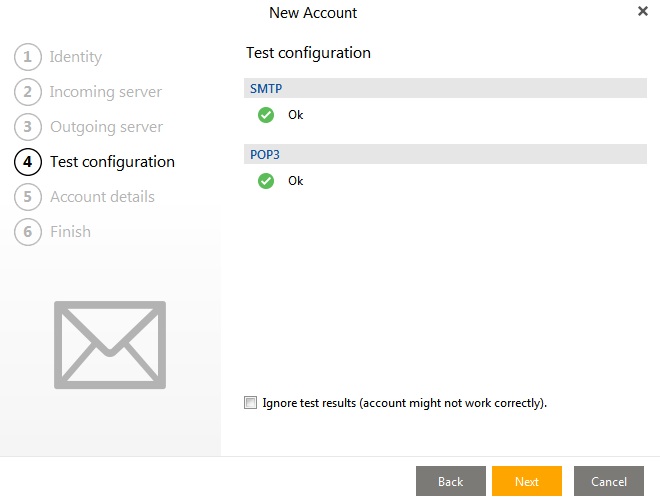Click the SMTP section header bar
Image resolution: width=660 pixels, height=503 pixels.
[x=445, y=88]
